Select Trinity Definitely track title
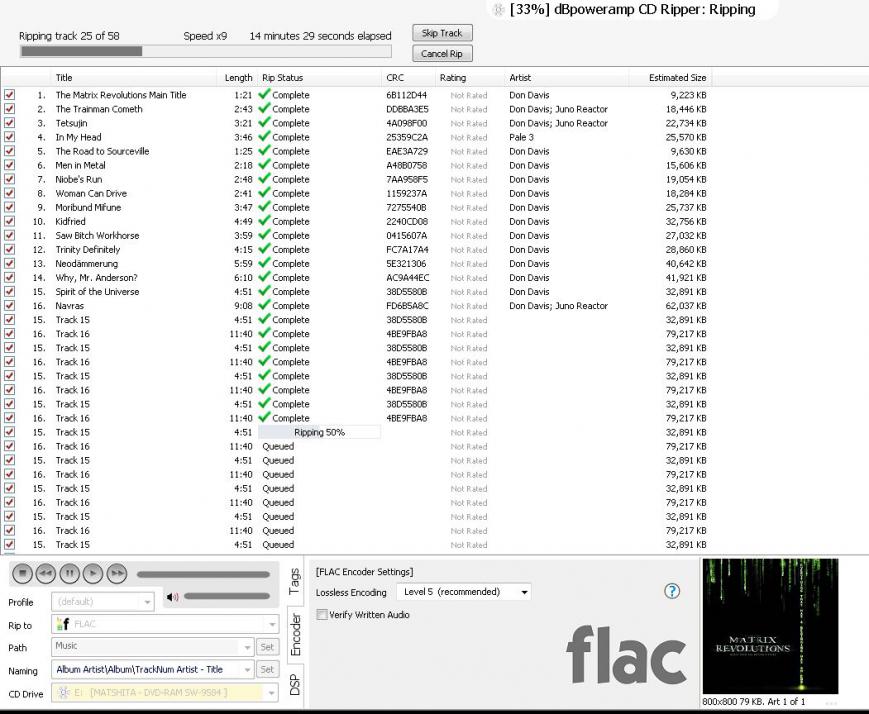Viewport: 869px width, 714px height. tap(88, 249)
